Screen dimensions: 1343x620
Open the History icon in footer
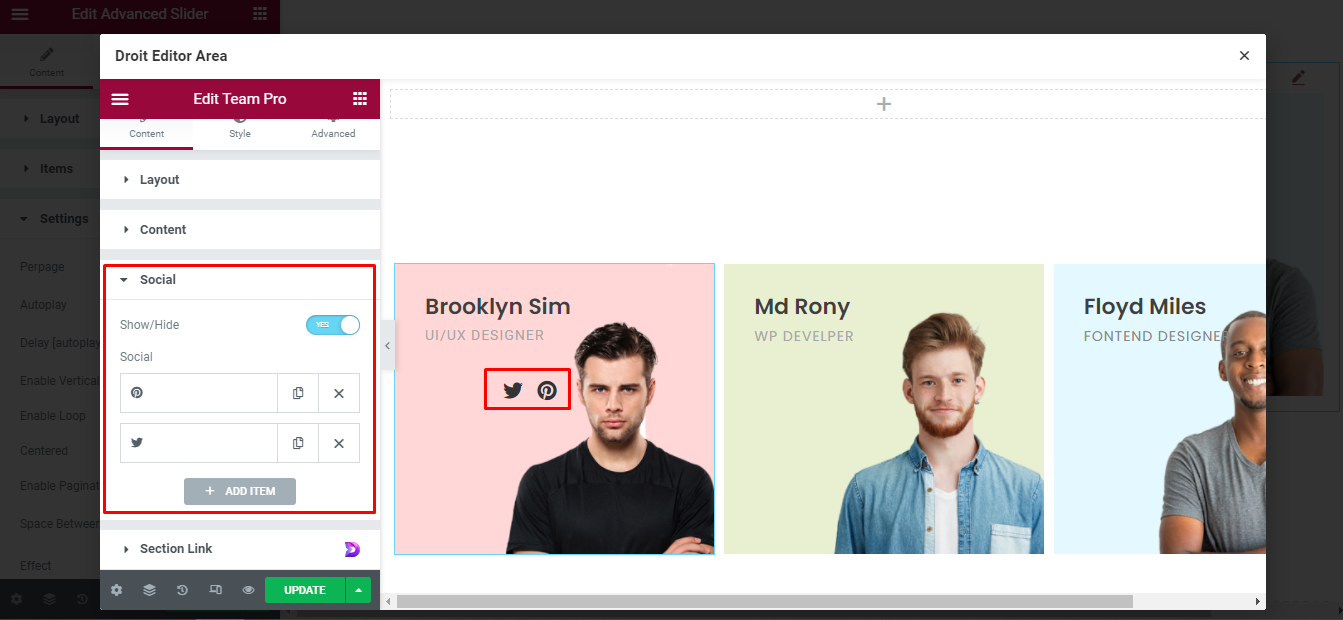[182, 590]
